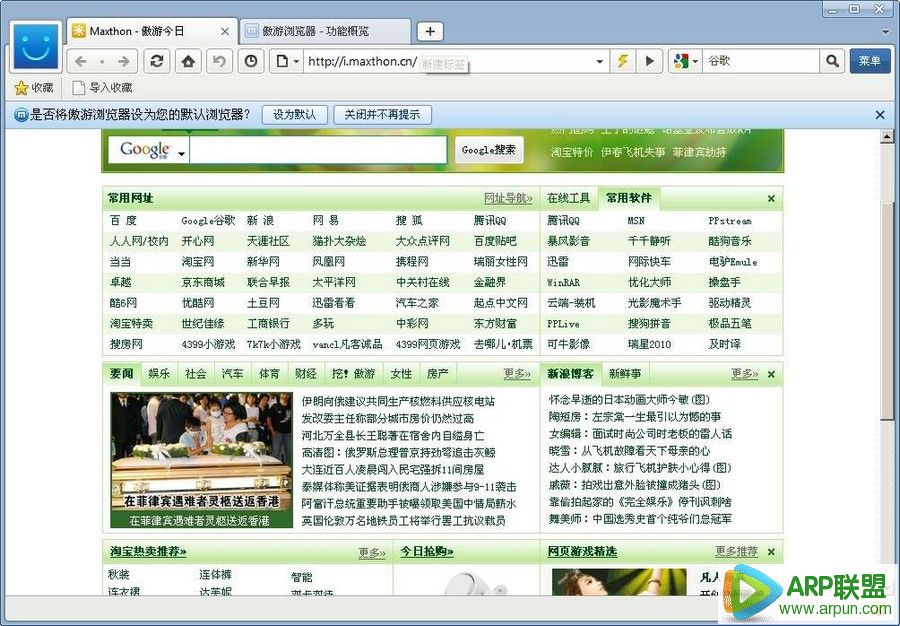900x626 pixels.
Task: Click the 谷歌 toolbar search field
Action: (761, 61)
